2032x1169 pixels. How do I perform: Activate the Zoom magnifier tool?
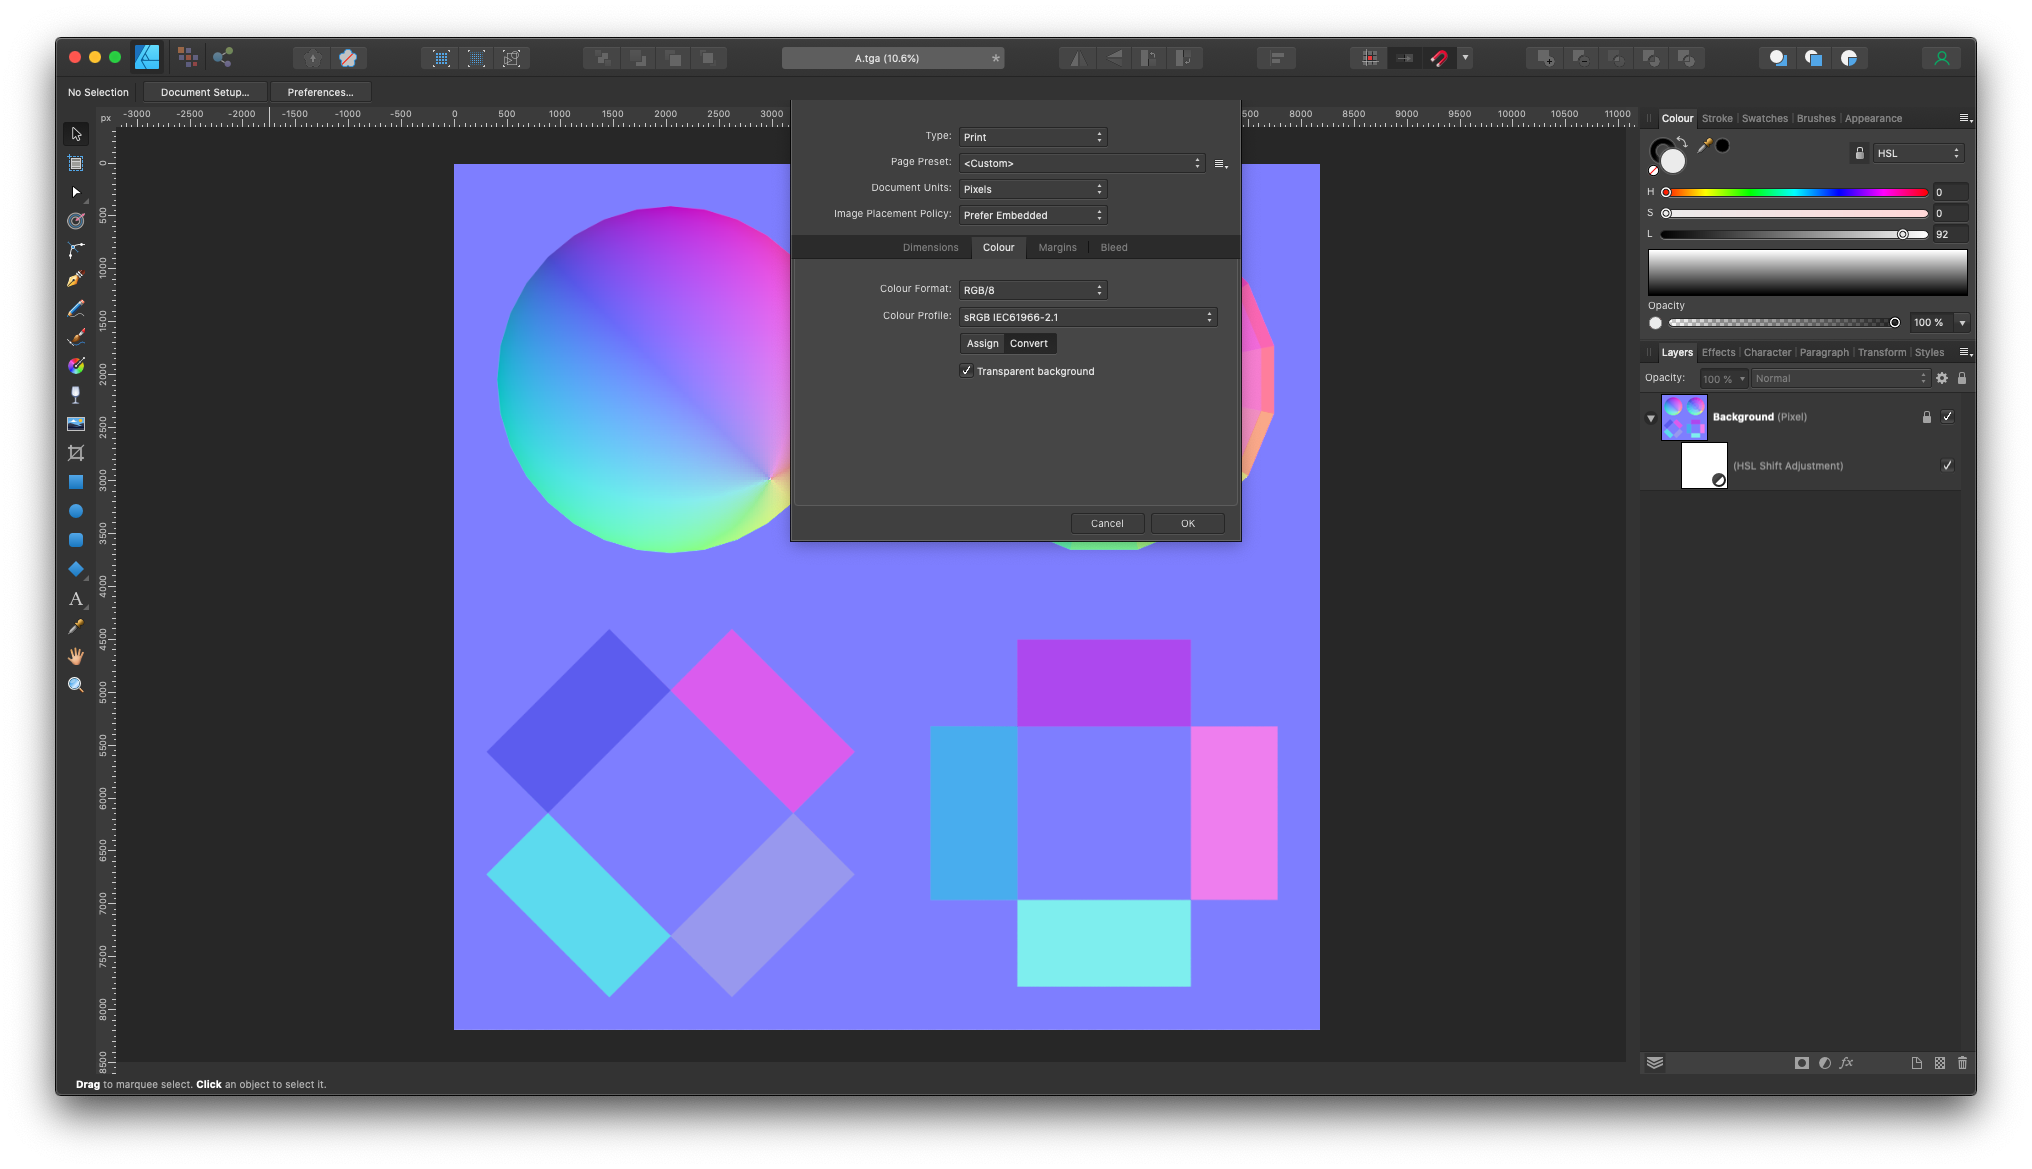pyautogui.click(x=76, y=685)
